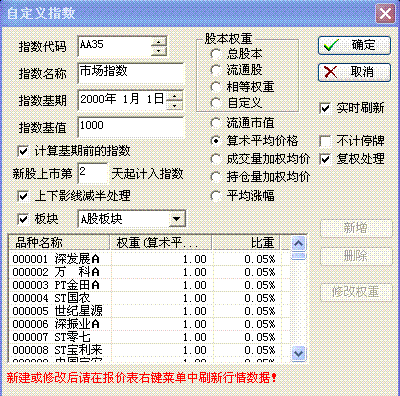Select row 000005 世纪星源
Image resolution: width=400 pixels, height=396 pixels.
click(x=149, y=311)
